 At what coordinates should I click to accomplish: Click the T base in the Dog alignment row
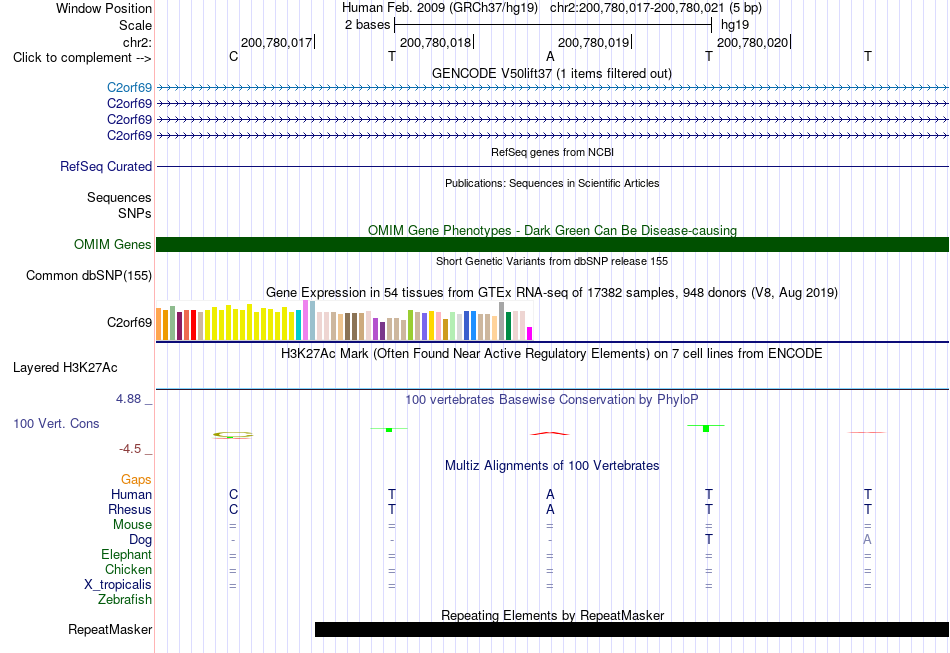click(709, 539)
